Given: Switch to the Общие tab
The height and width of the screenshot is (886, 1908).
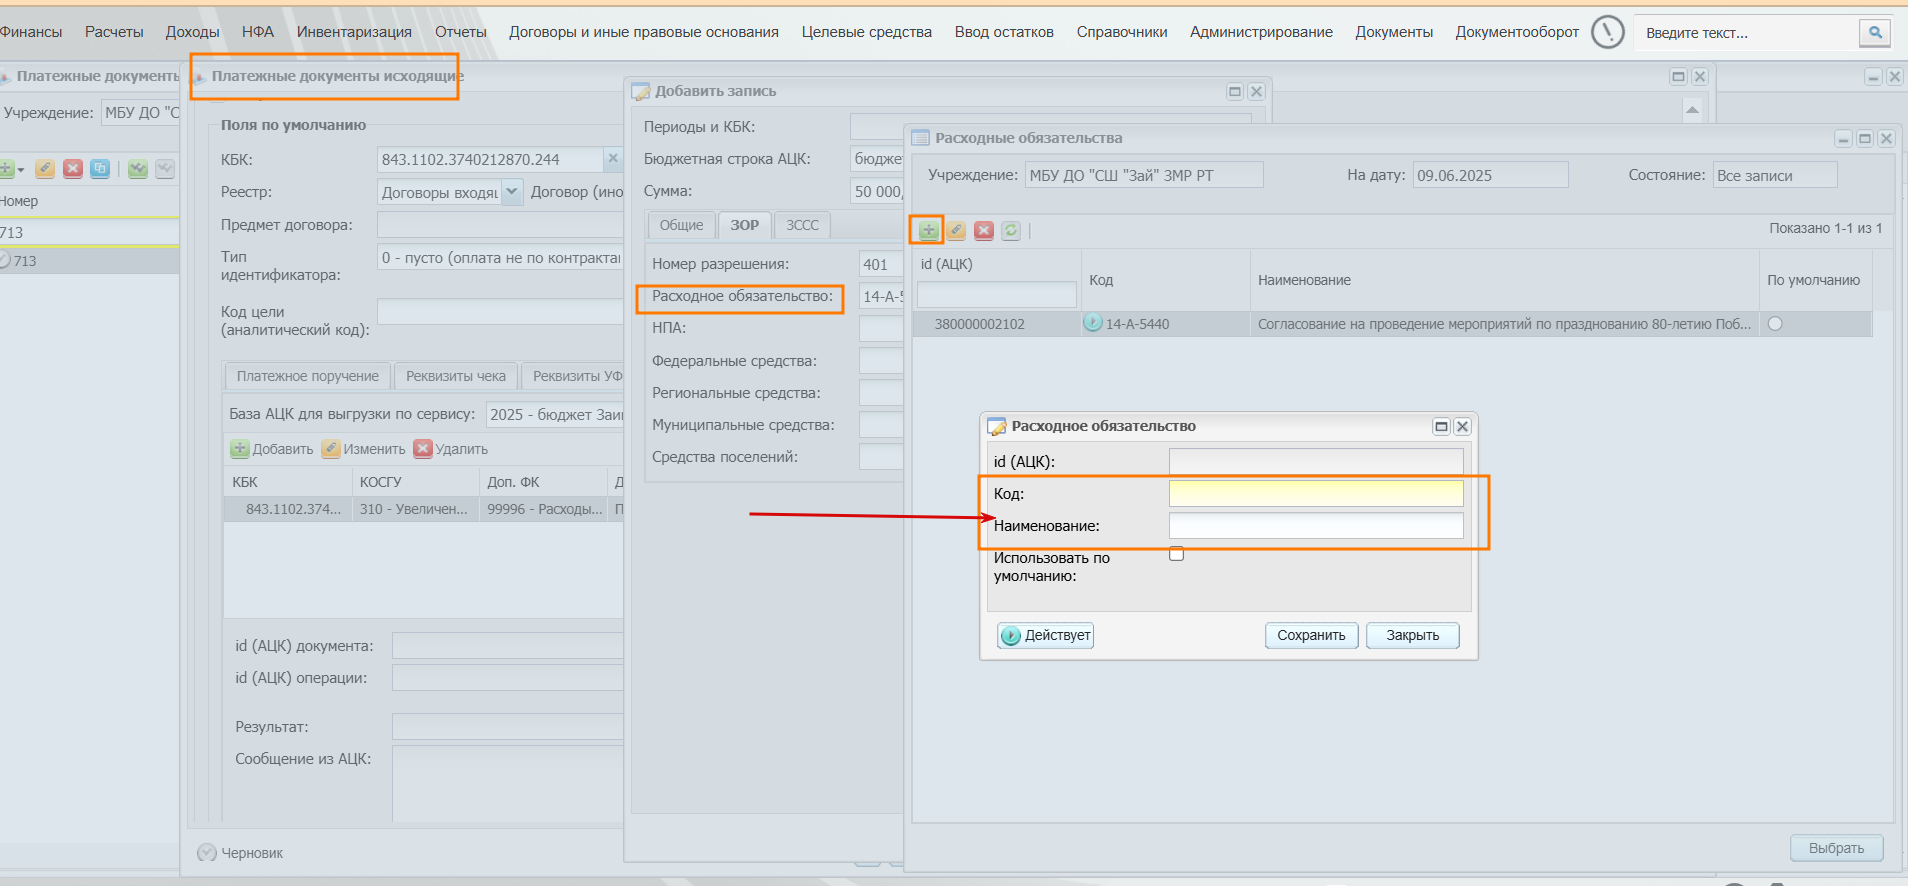Looking at the screenshot, I should point(681,226).
